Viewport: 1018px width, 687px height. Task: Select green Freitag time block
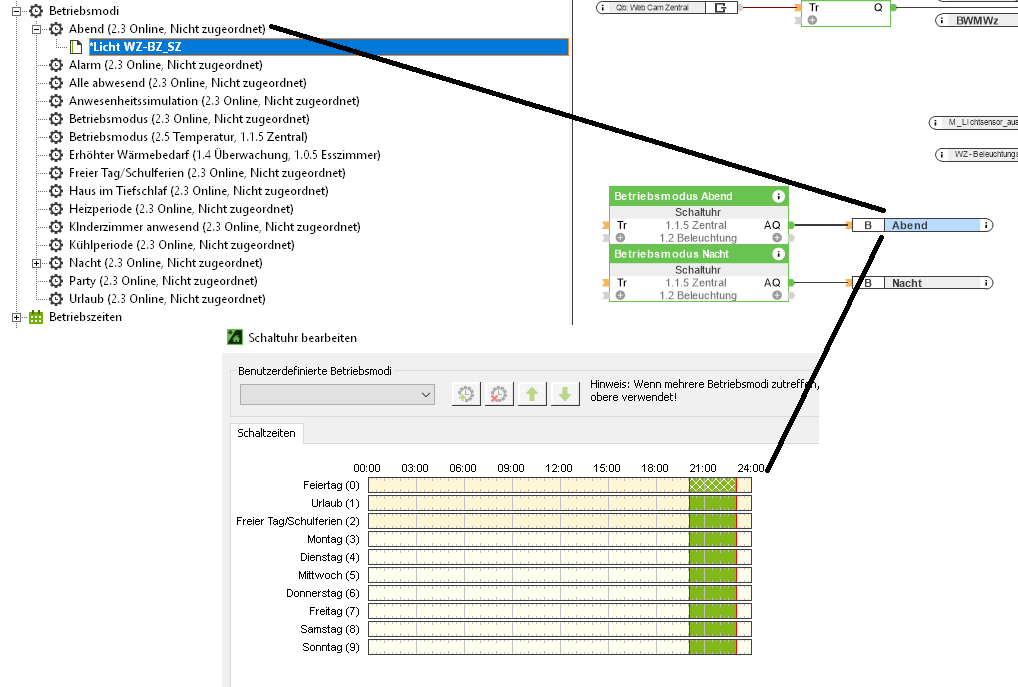(713, 611)
